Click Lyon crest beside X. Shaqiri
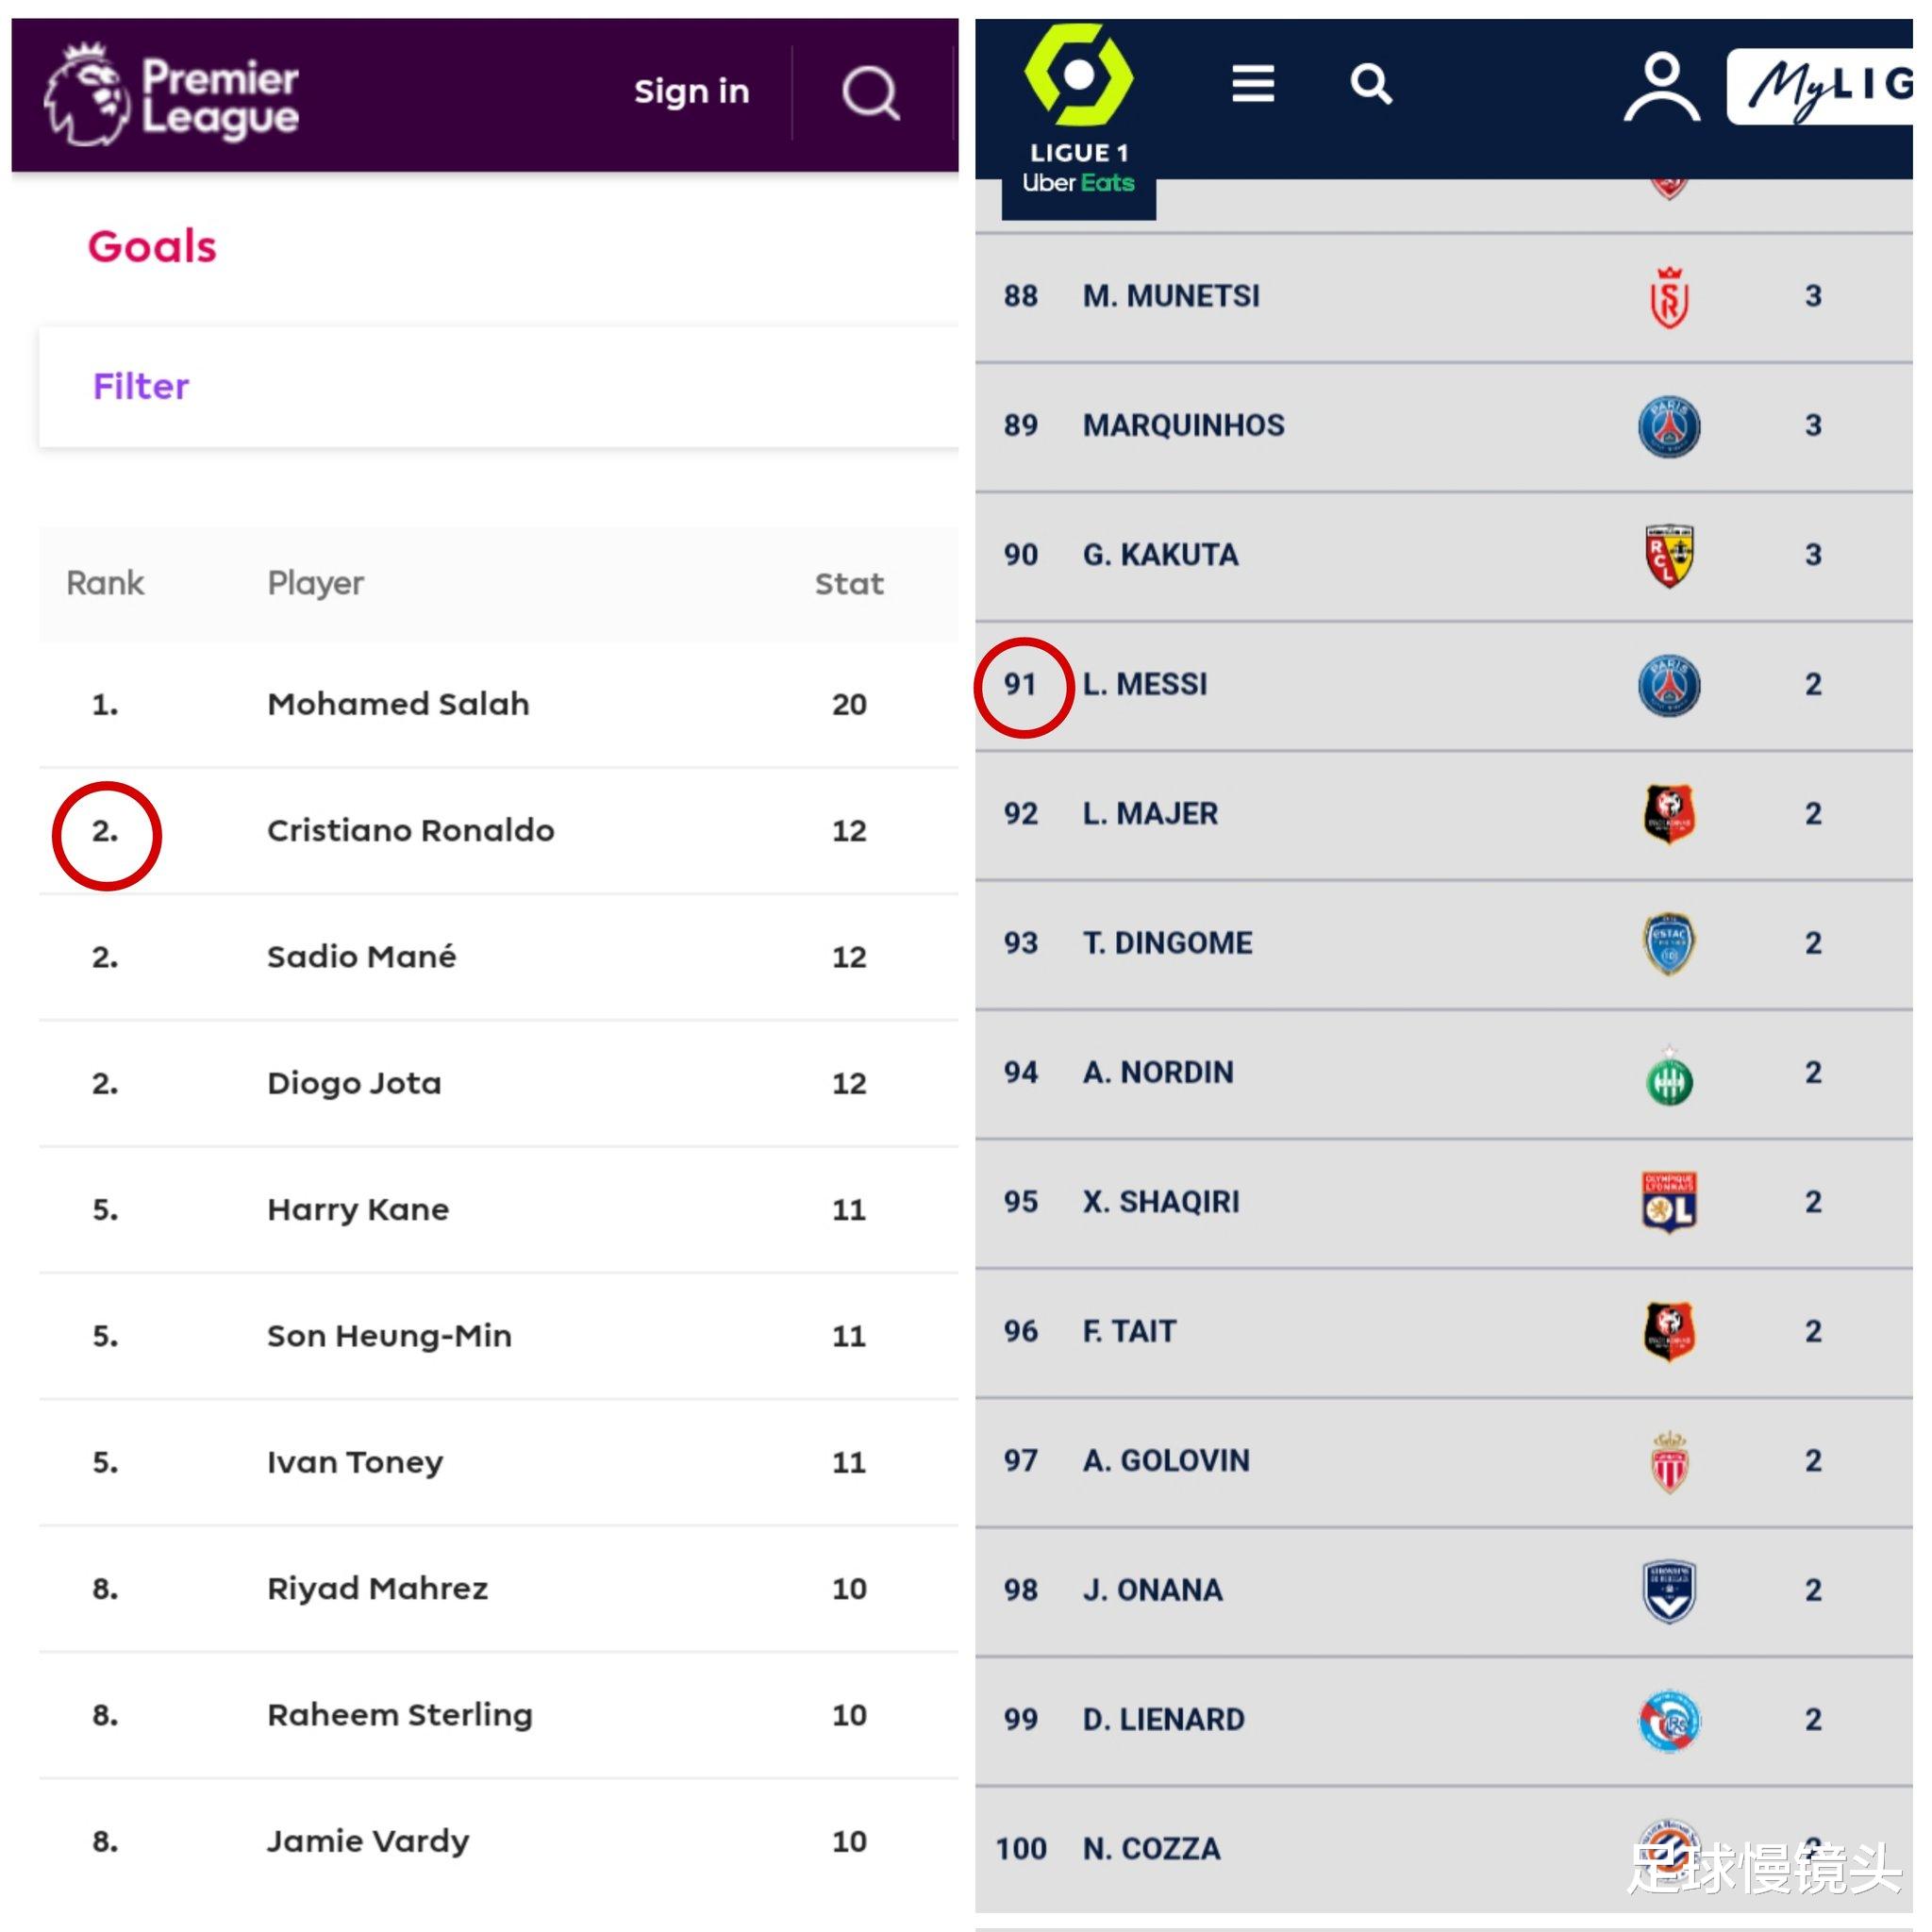Screen dimensions: 1932x1932 pos(1669,1202)
